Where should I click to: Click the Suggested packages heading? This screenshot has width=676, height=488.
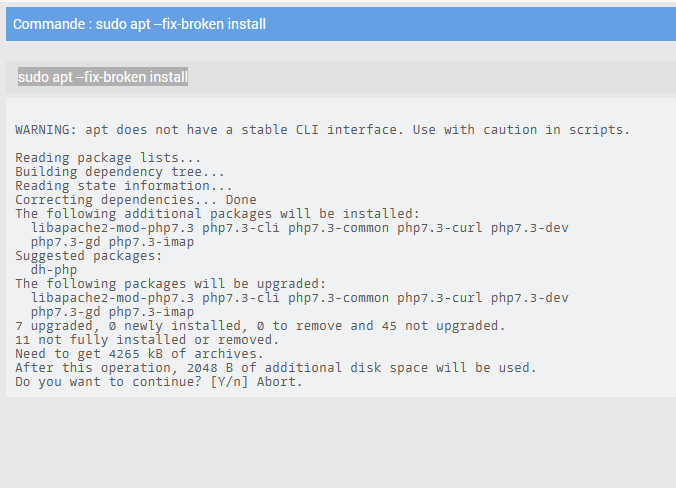tap(89, 256)
